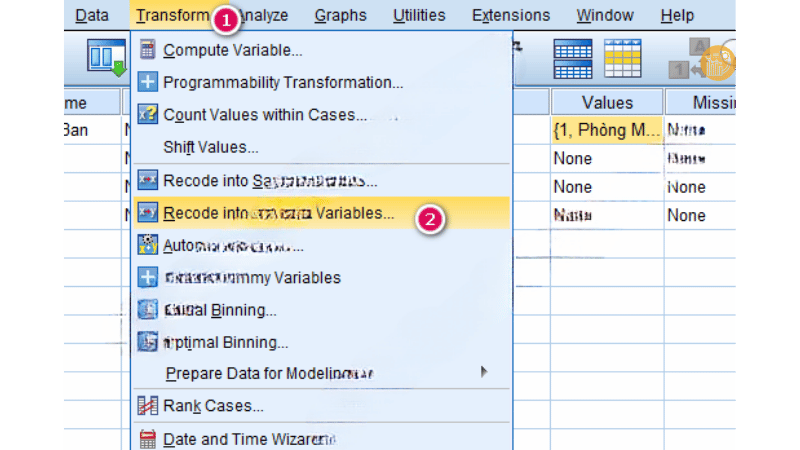Click the Rank Cases icon

(148, 405)
